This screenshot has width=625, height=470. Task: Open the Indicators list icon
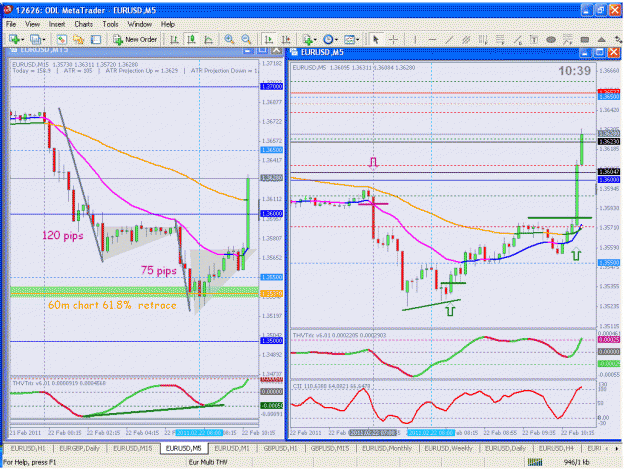tap(307, 39)
